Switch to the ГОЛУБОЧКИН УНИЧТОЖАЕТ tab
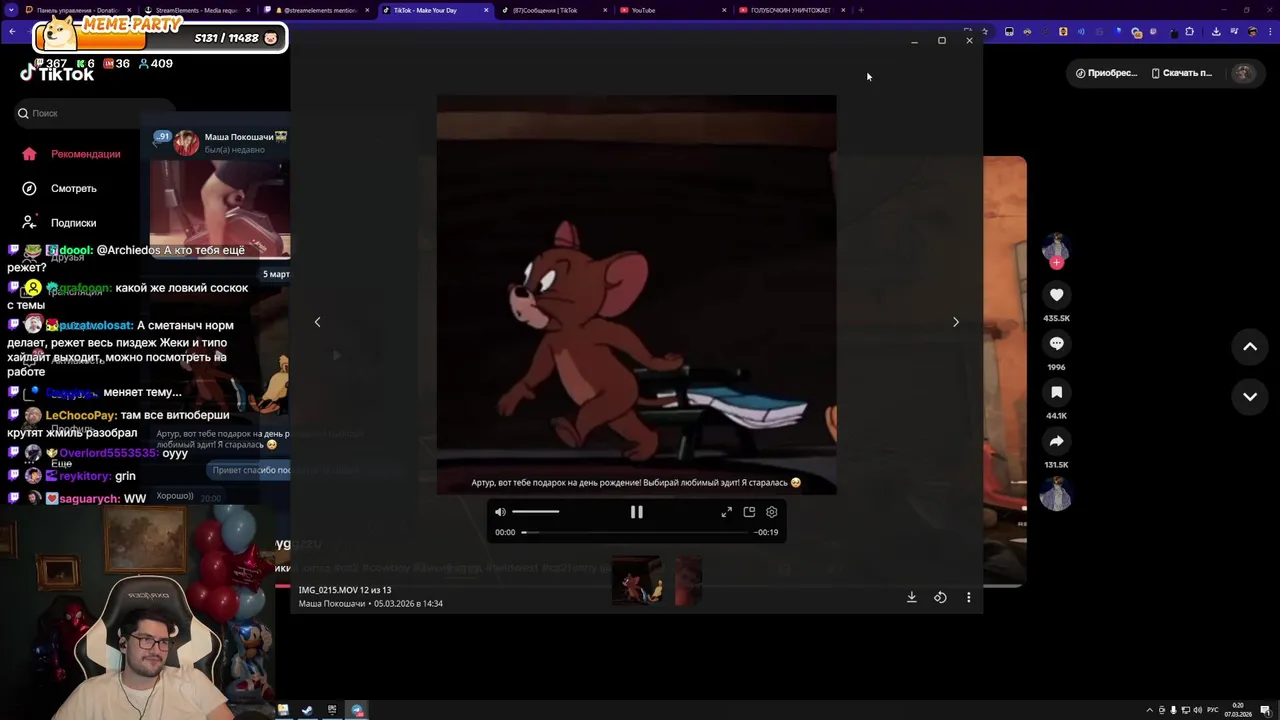 point(790,10)
